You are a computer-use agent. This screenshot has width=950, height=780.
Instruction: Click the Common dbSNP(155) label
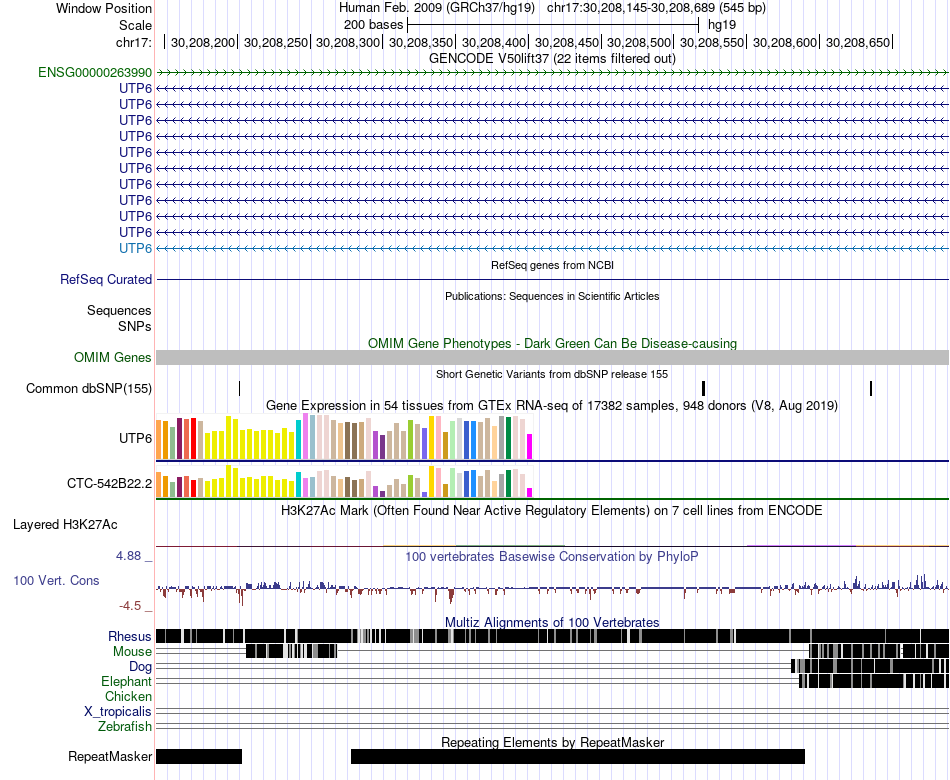(x=89, y=388)
